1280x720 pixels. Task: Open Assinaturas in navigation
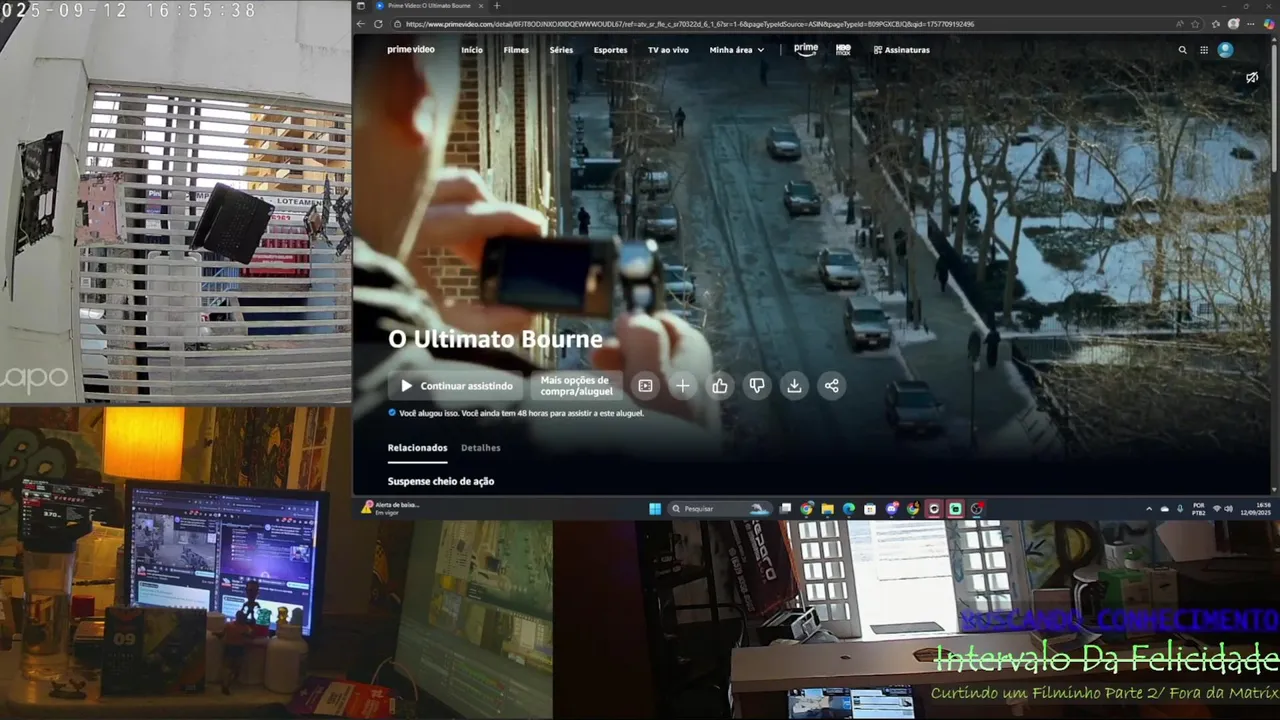point(901,50)
